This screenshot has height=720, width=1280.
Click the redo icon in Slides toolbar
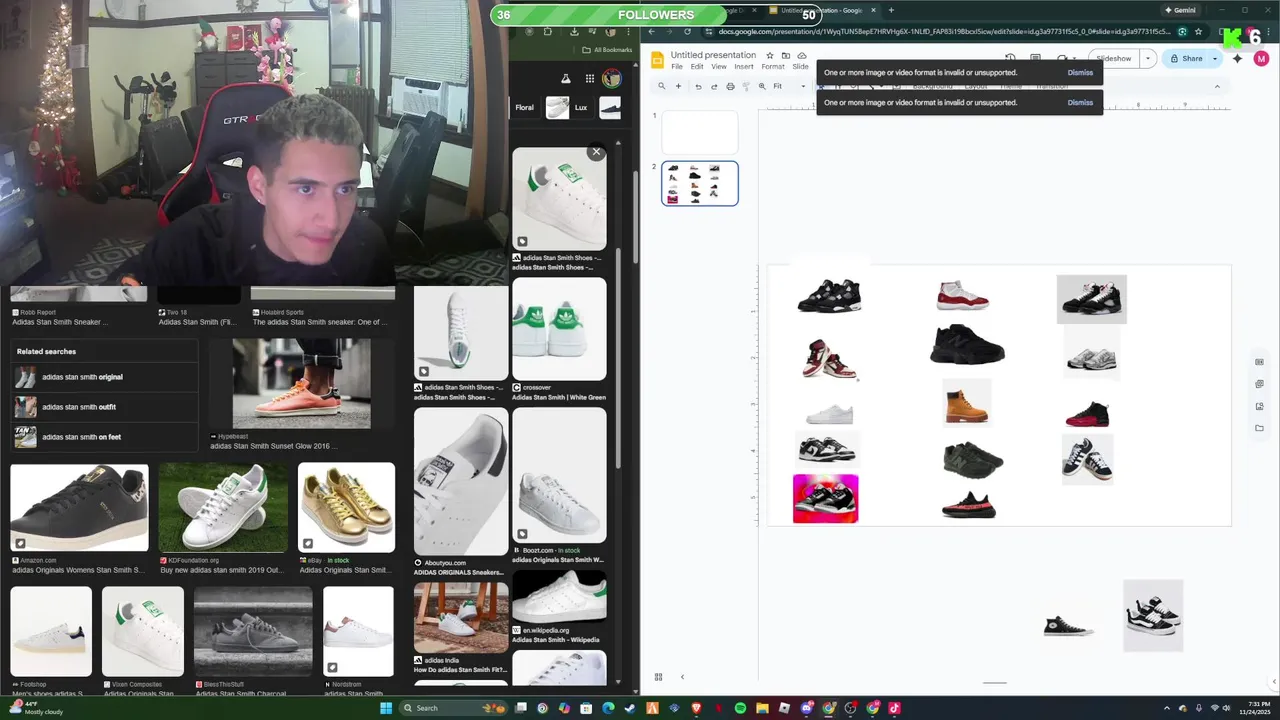point(714,87)
